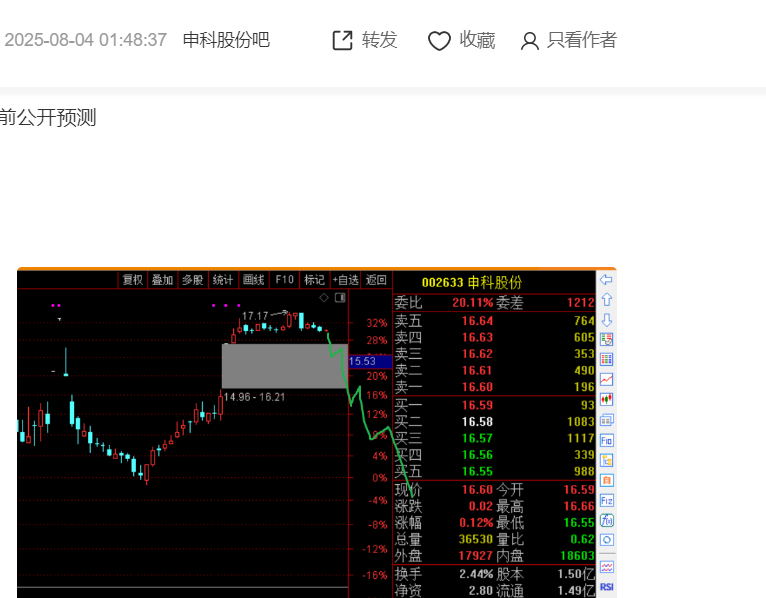Image resolution: width=766 pixels, height=598 pixels.
Task: Click +自选 to add to watchlist
Action: tap(345, 280)
